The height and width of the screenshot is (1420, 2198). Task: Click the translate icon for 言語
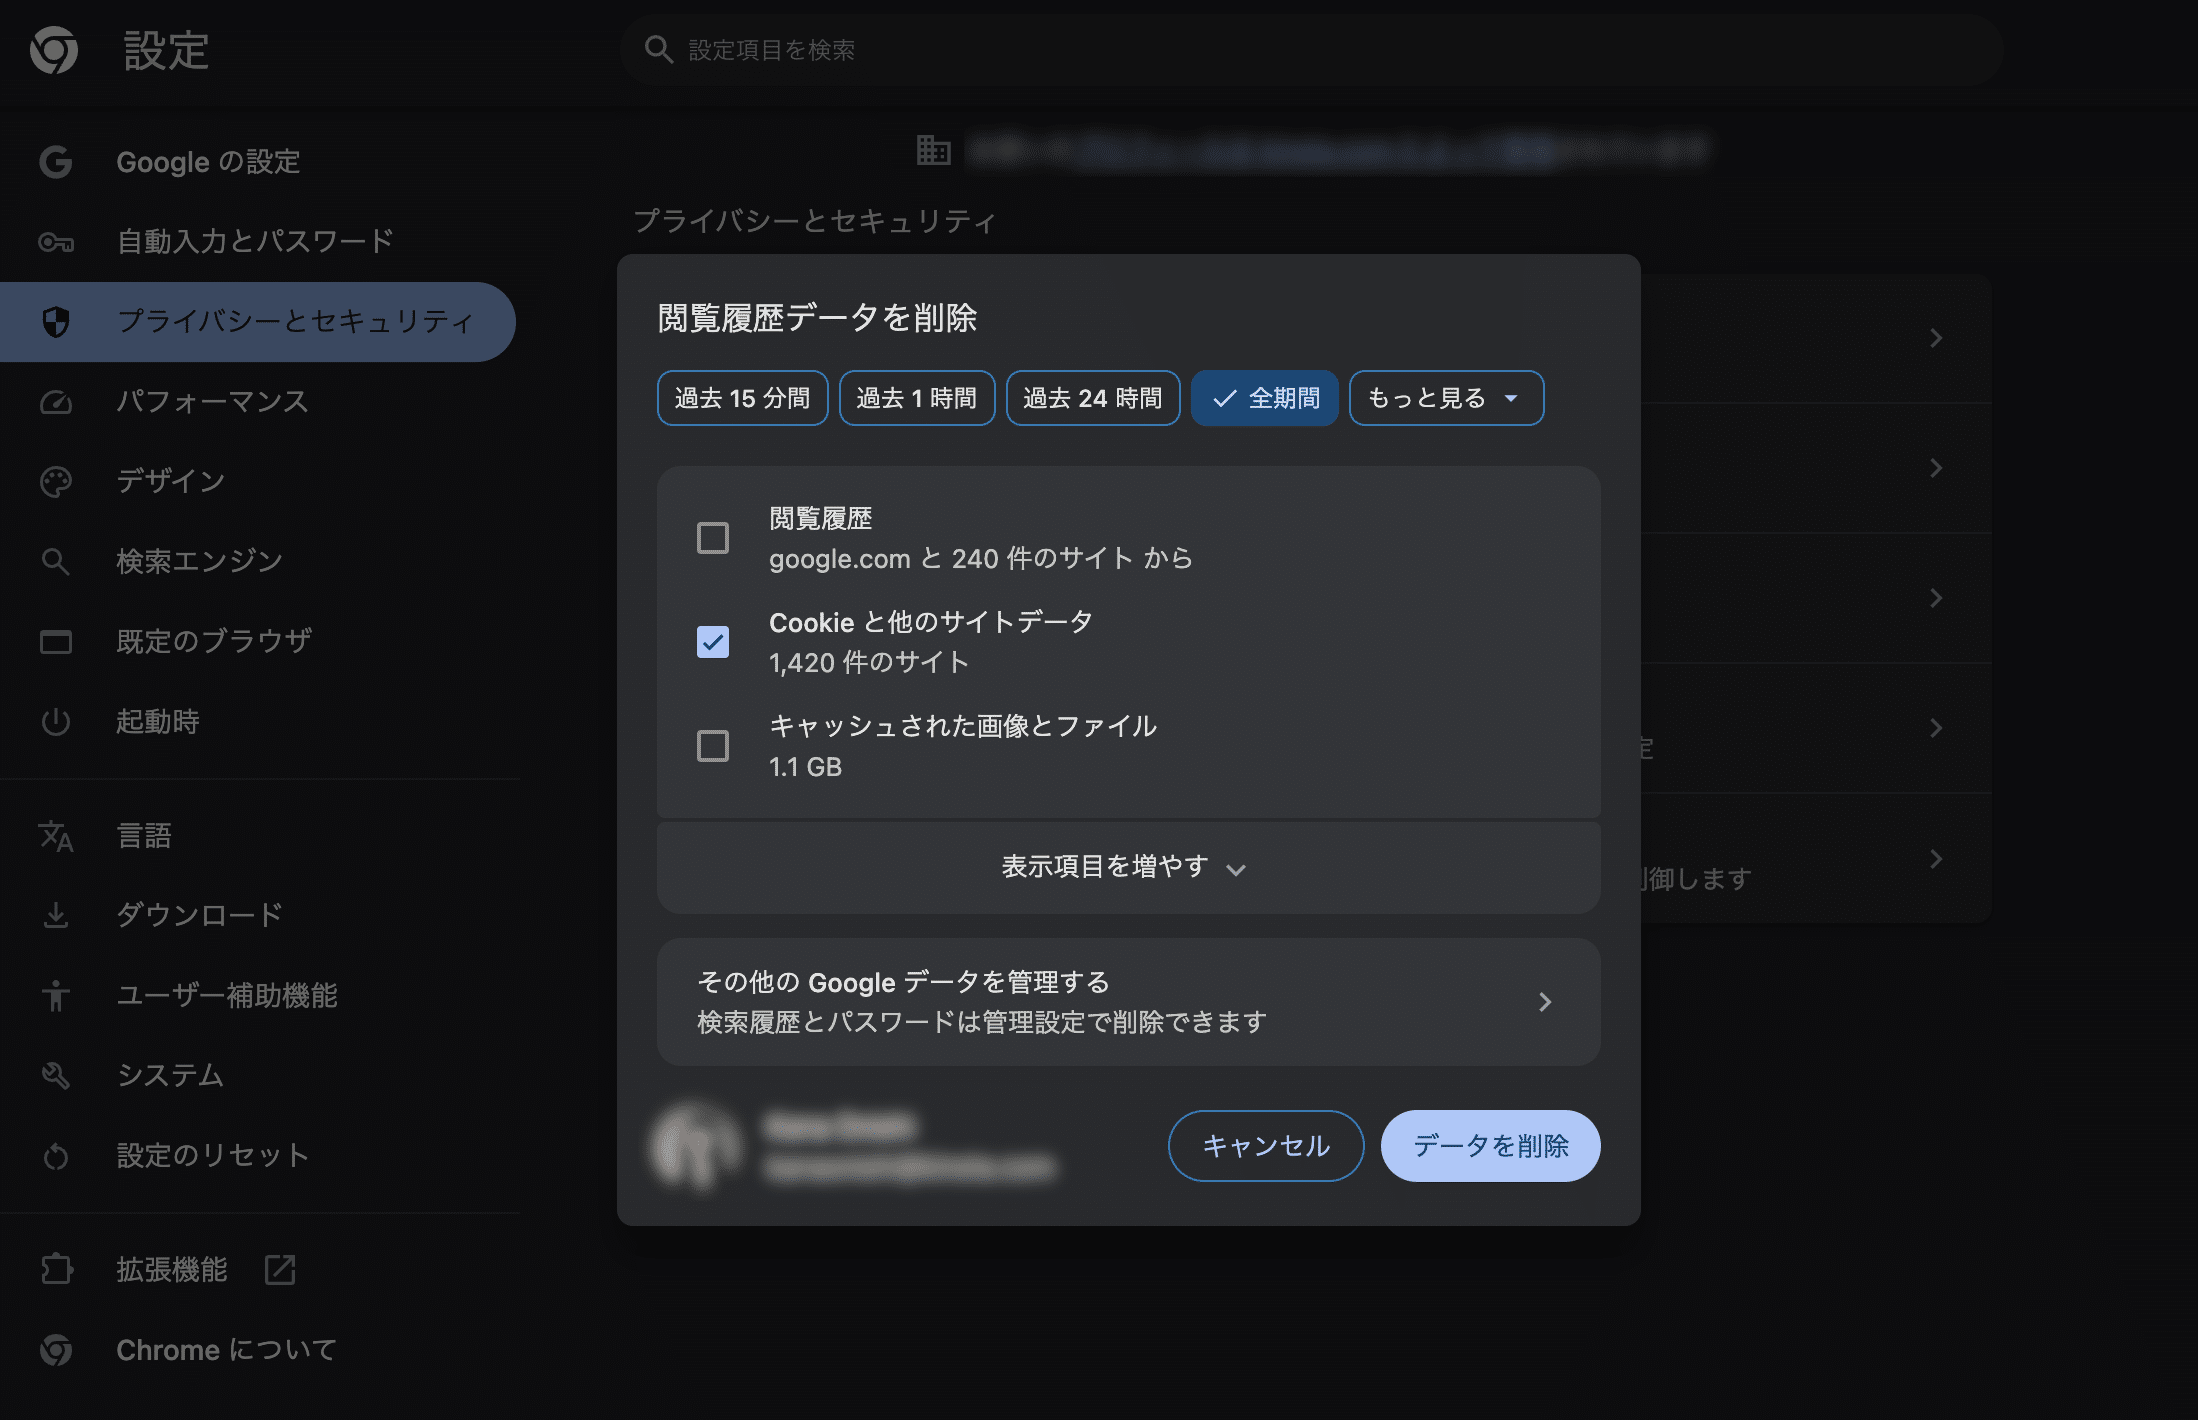click(56, 836)
